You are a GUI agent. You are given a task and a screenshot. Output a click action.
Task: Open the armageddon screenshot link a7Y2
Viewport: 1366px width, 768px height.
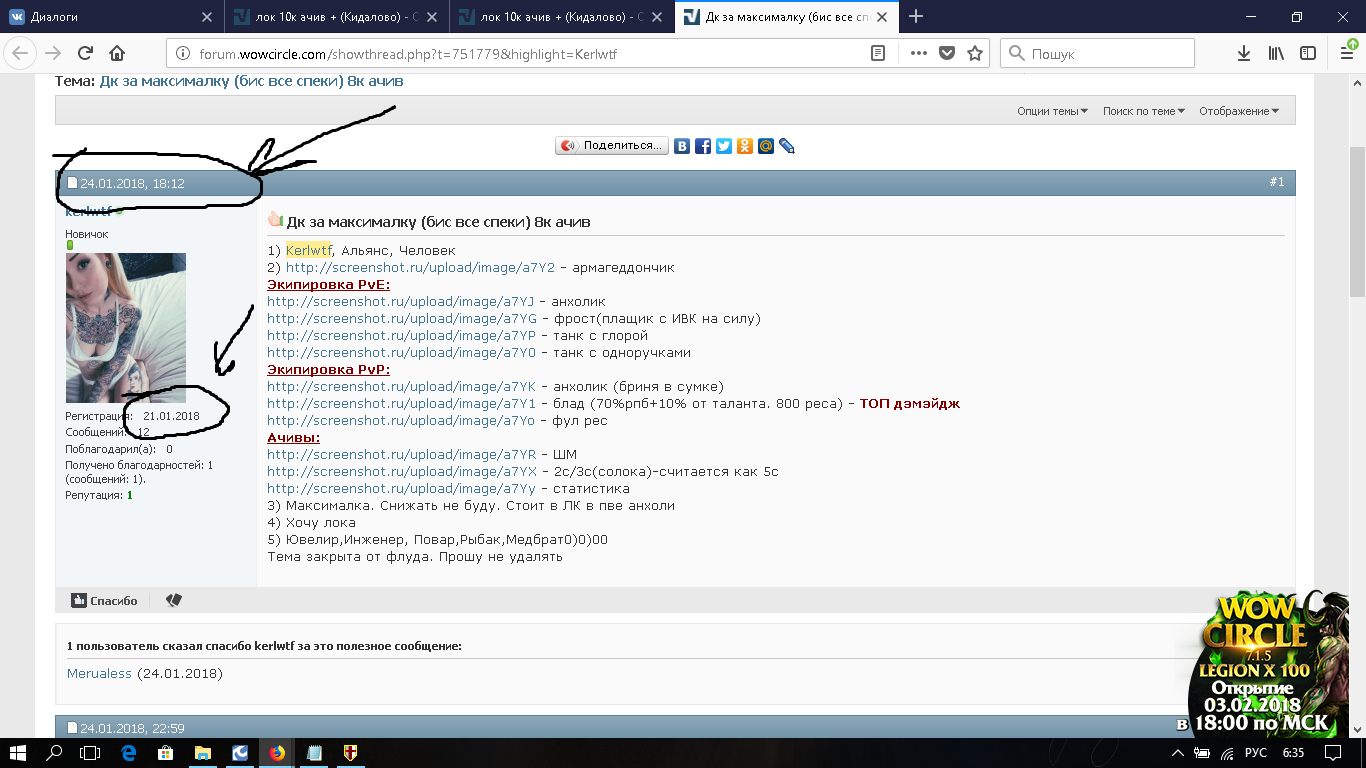[420, 268]
